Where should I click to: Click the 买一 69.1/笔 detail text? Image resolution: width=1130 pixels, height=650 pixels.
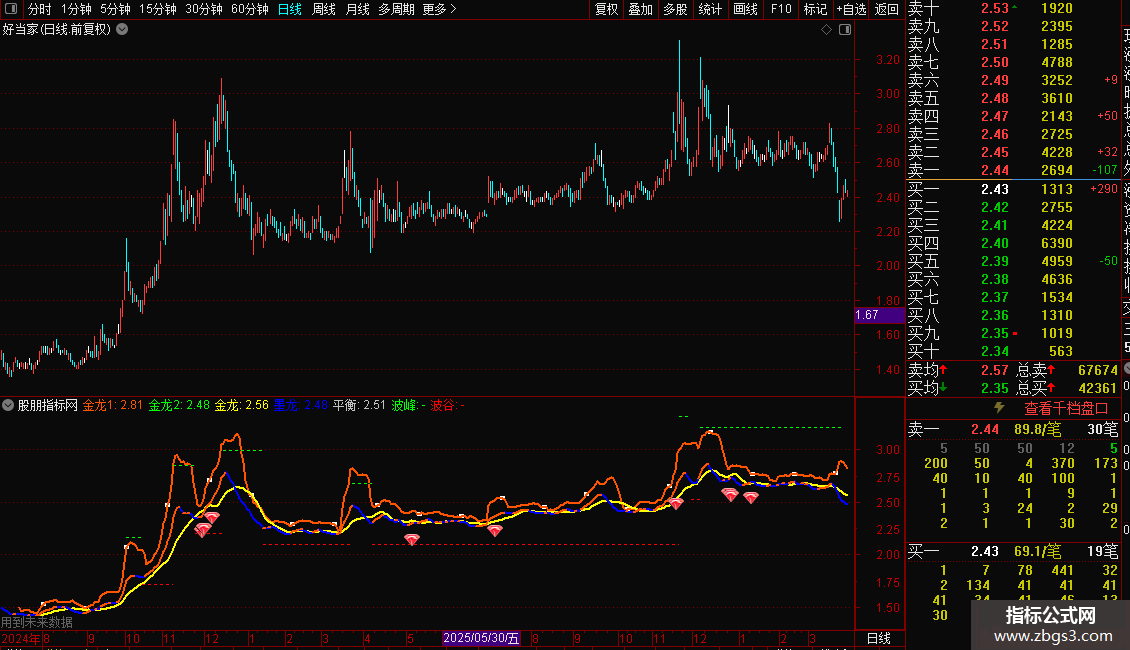click(x=1037, y=552)
